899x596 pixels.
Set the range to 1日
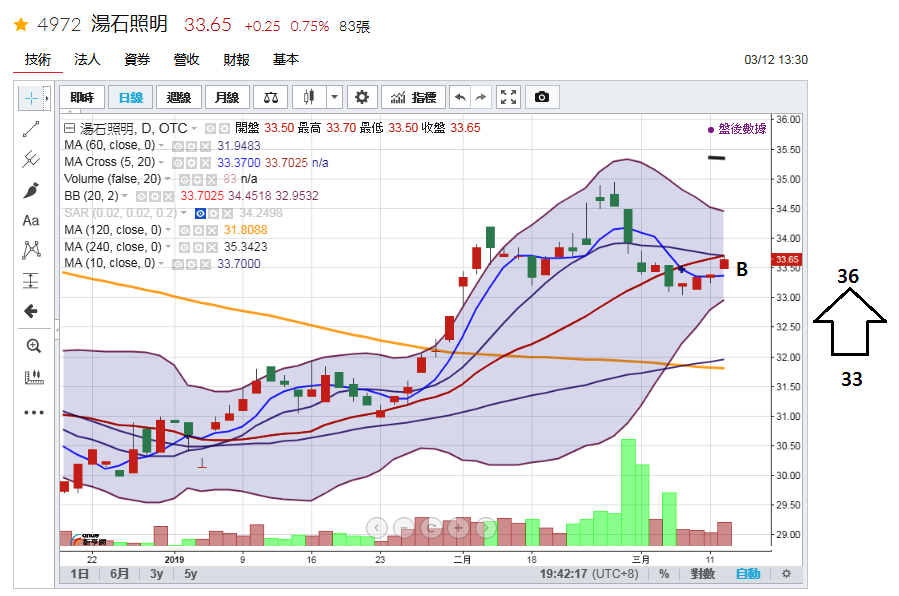80,574
